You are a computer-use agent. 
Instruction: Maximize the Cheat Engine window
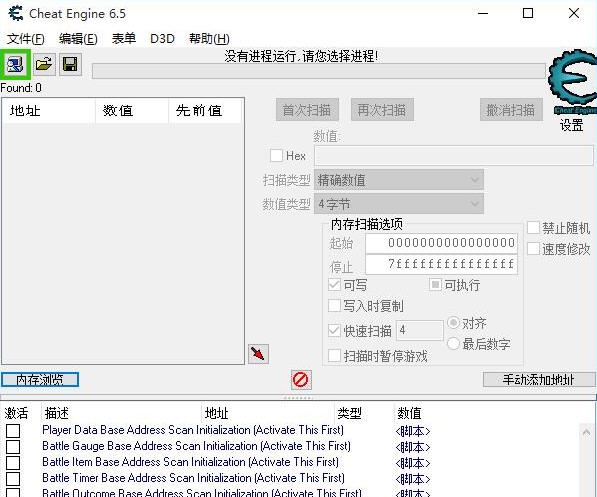(528, 14)
